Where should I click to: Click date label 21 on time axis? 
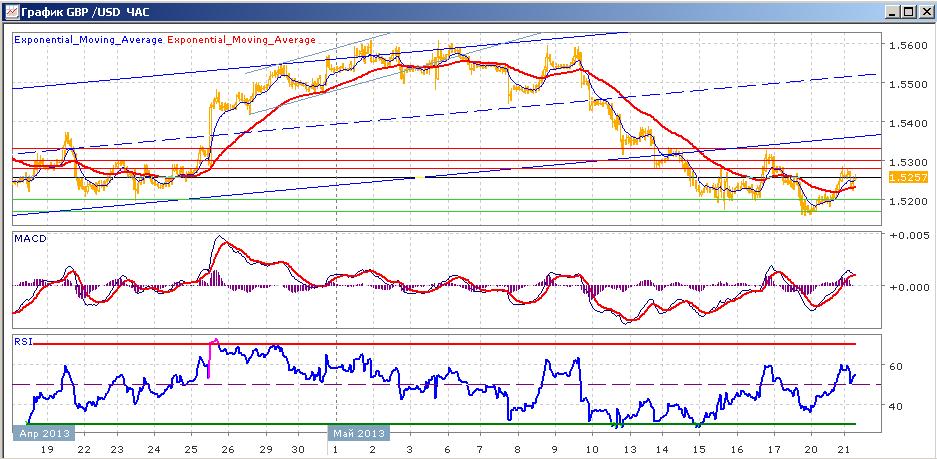tap(846, 449)
